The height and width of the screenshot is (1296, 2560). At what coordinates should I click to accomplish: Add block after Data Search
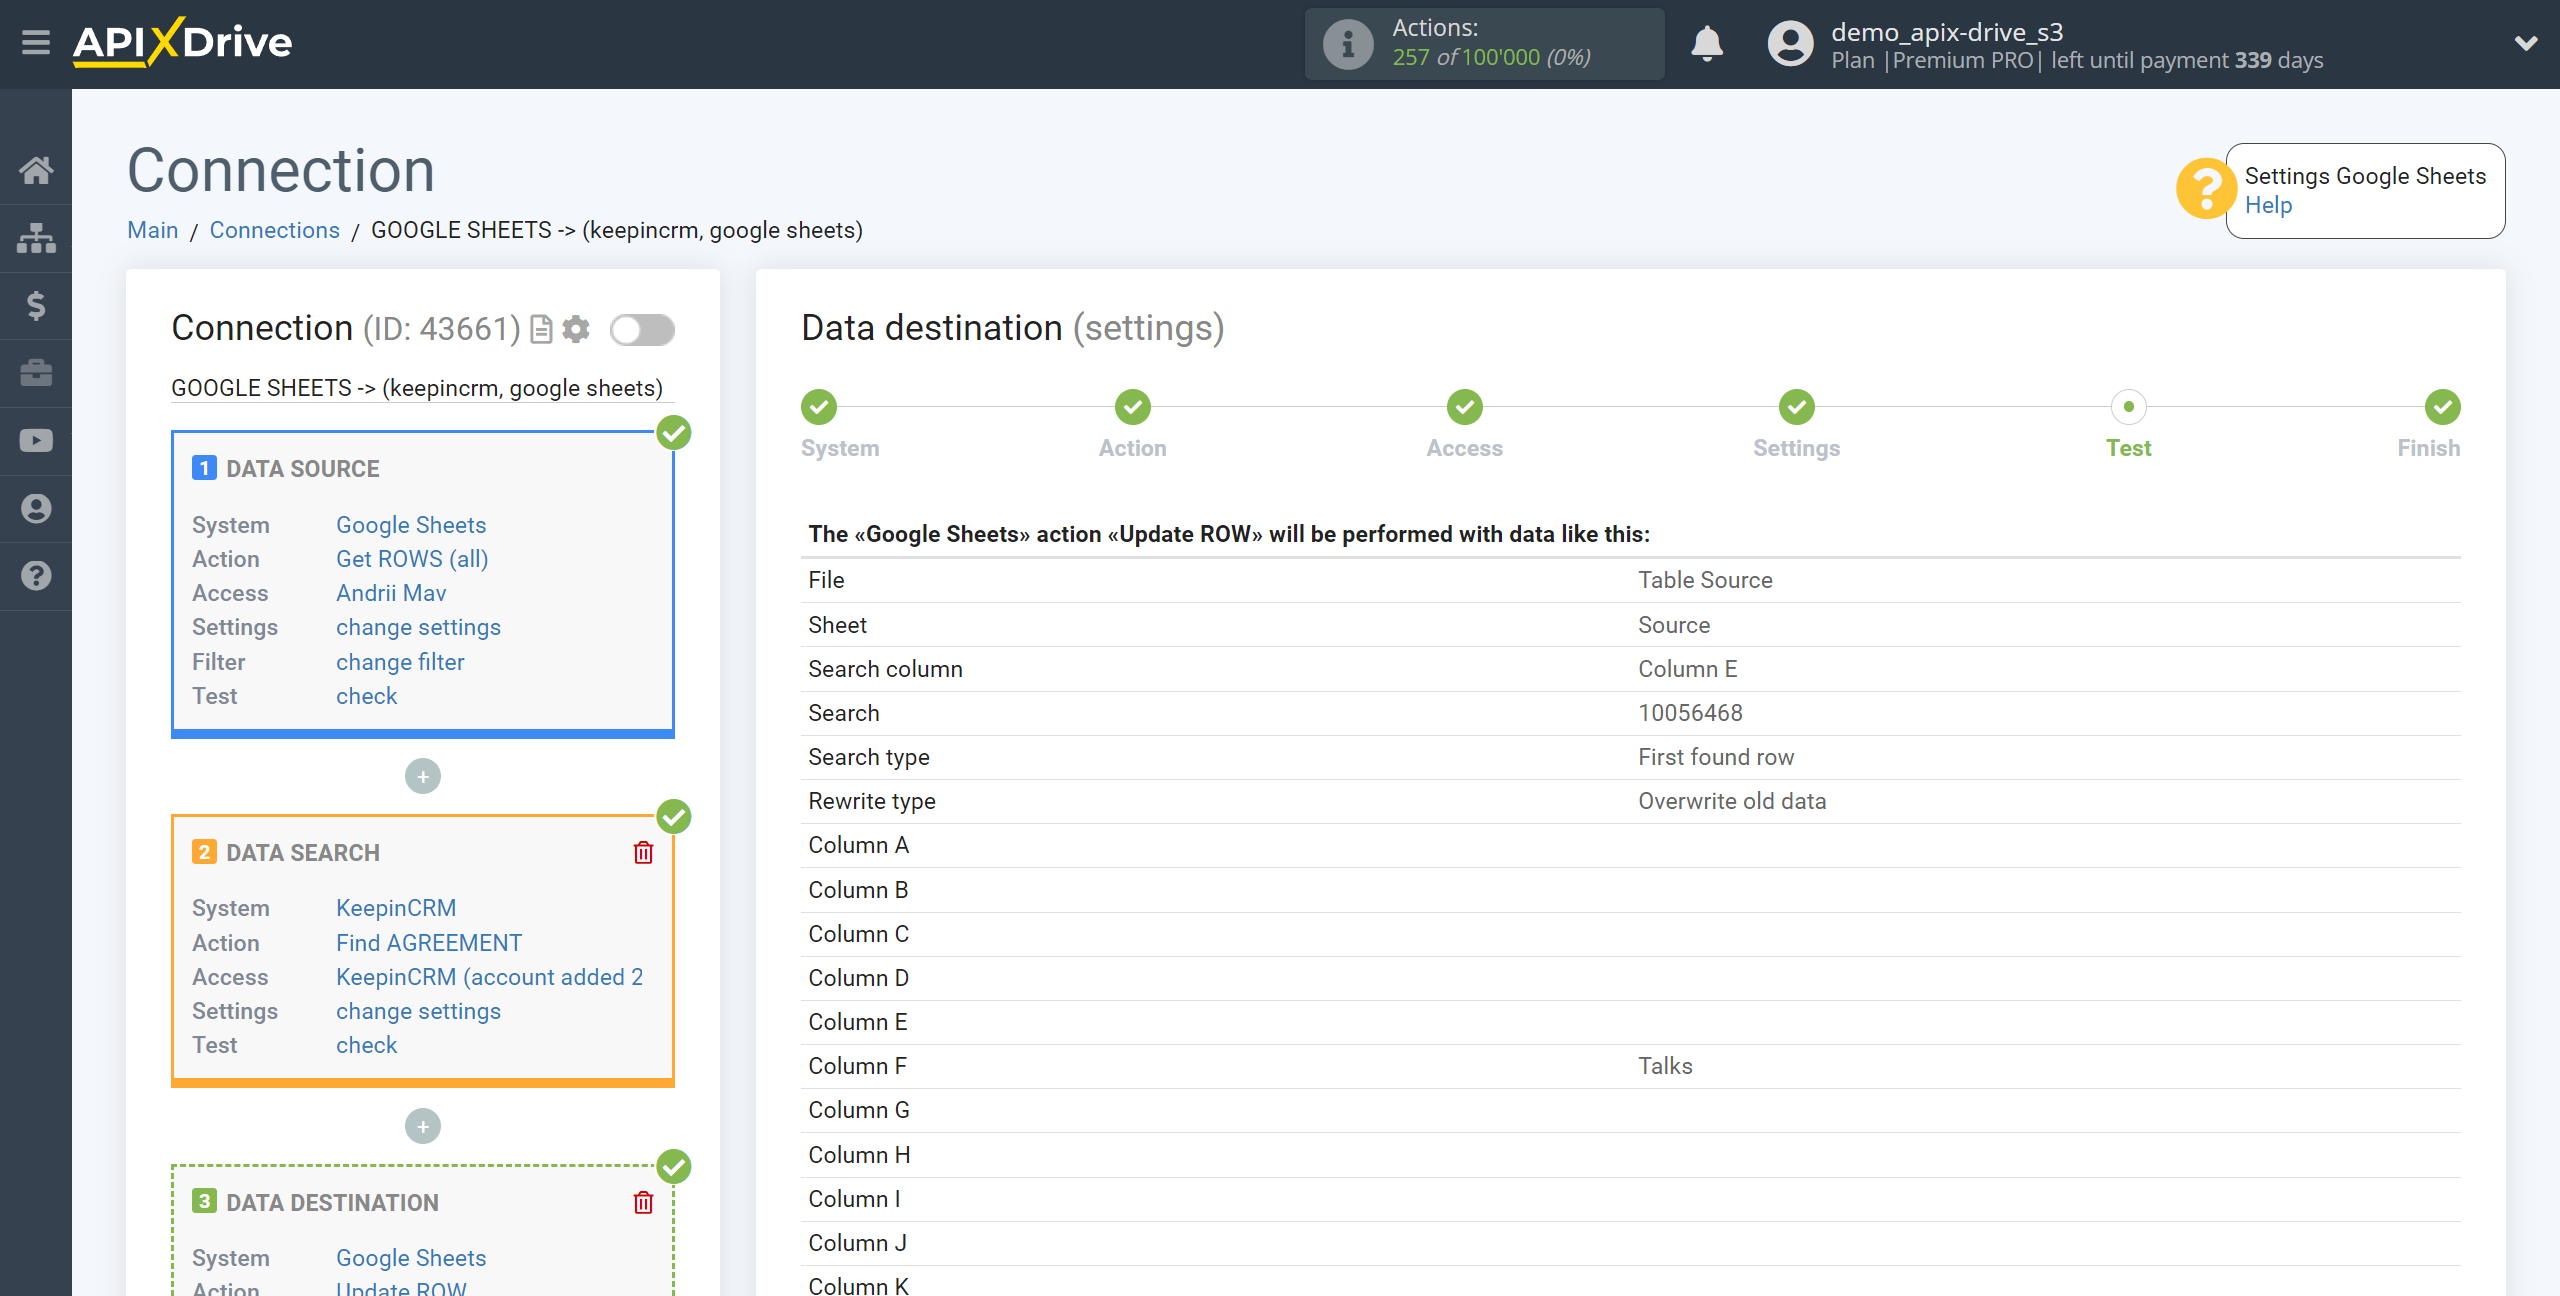[423, 1127]
